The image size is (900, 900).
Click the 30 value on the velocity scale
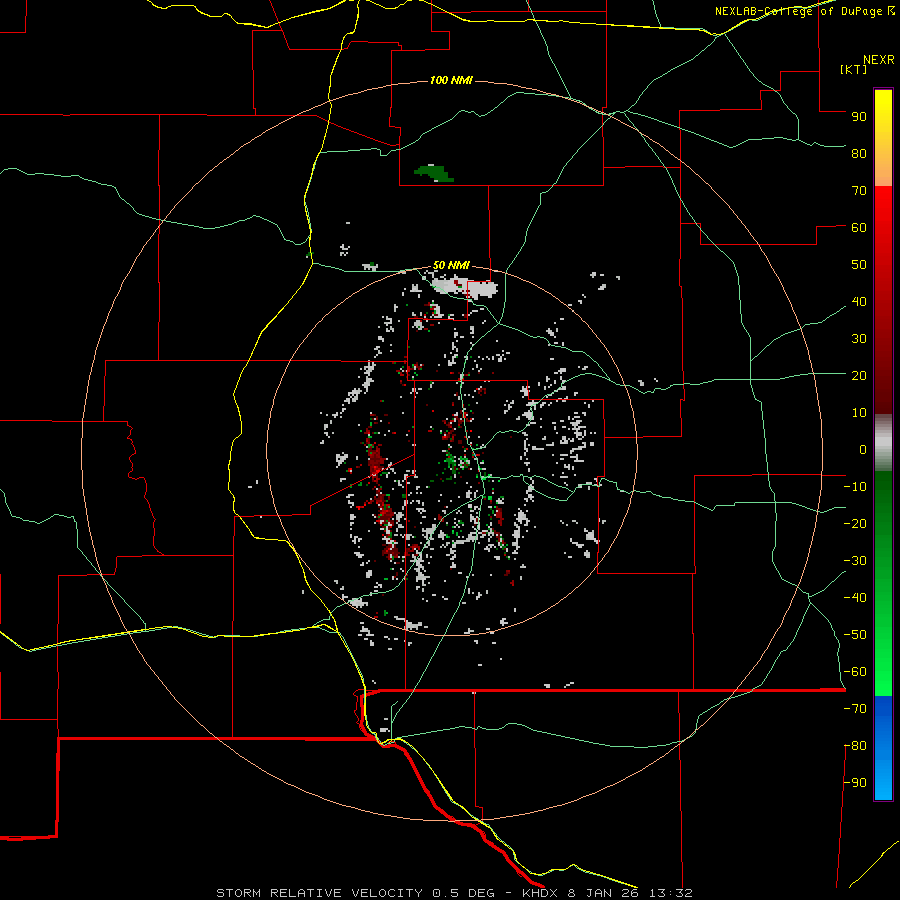[x=859, y=339]
